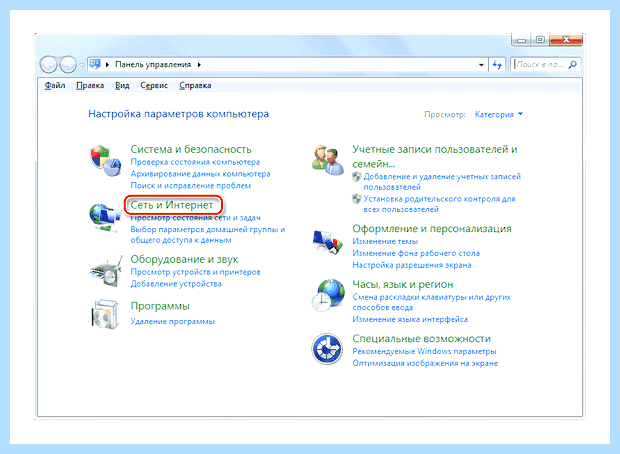620x454 pixels.
Task: Click the shield icon for adding user accounts
Action: pos(357,176)
